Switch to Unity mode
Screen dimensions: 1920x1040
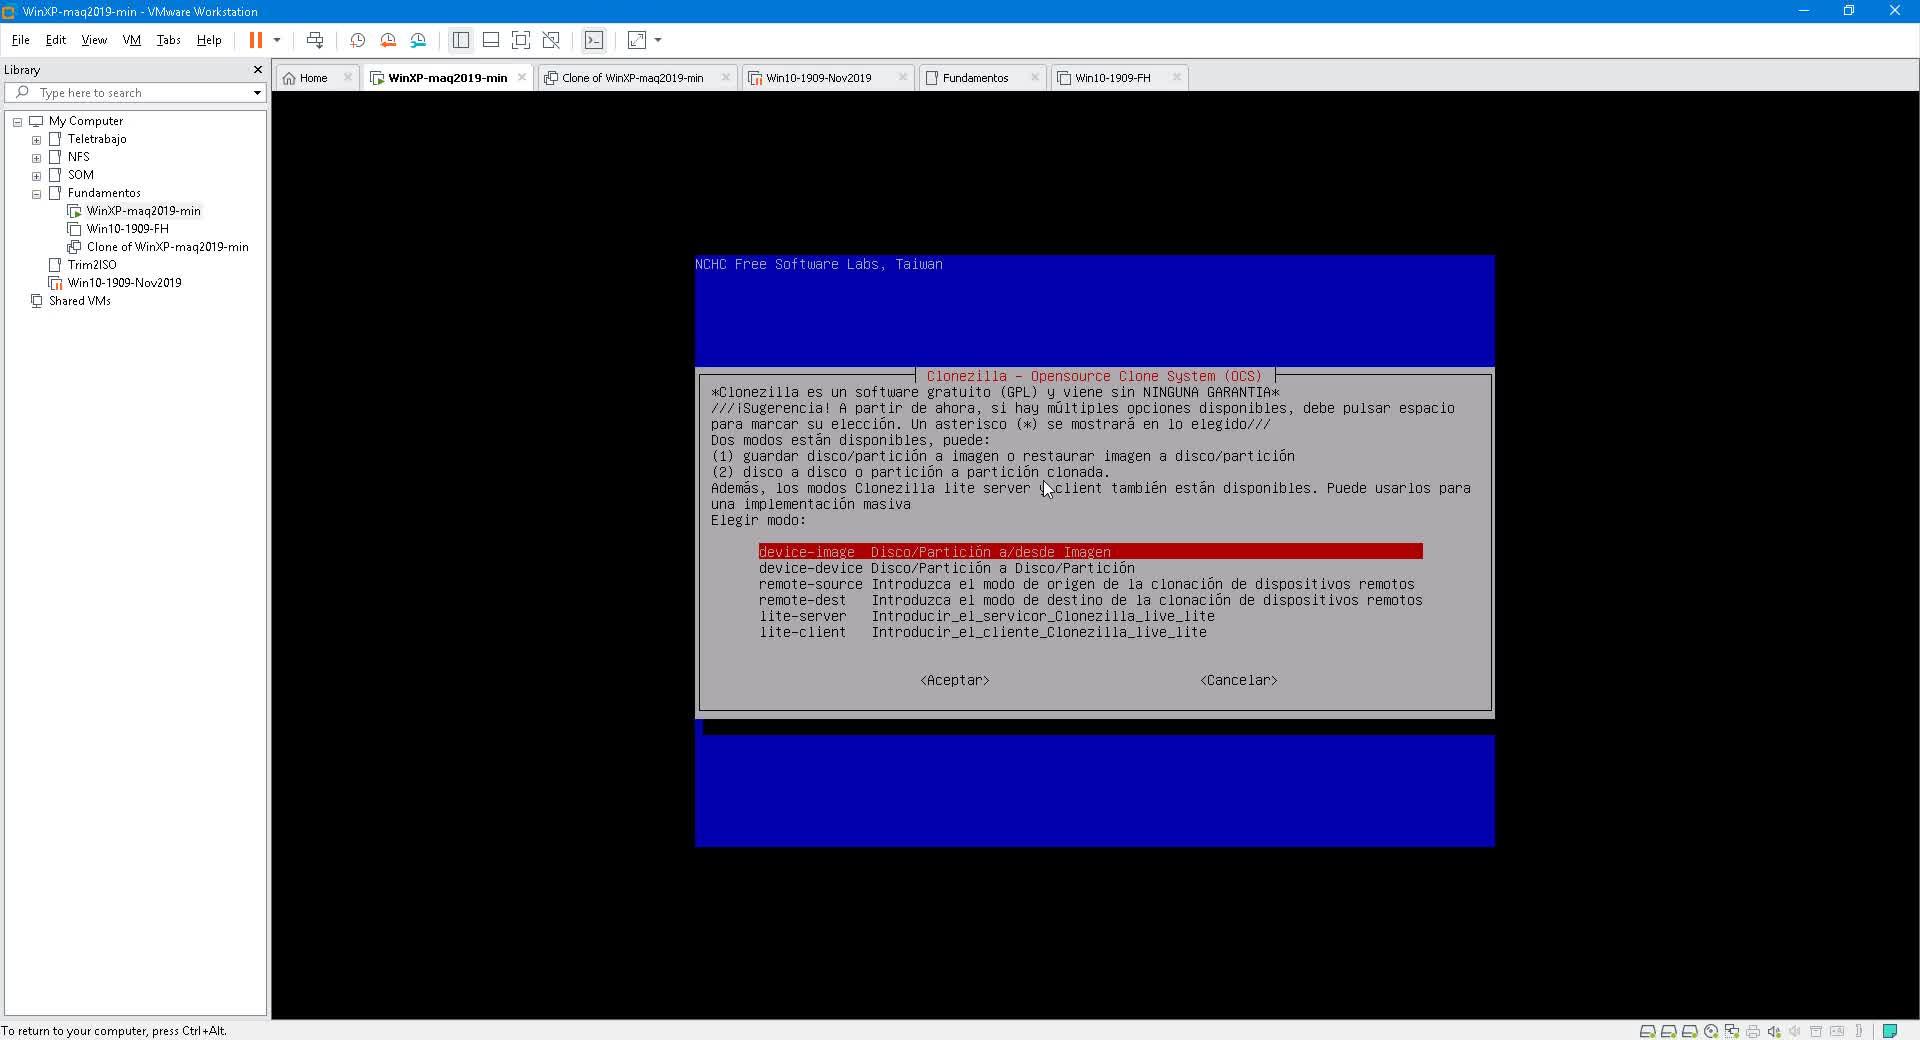pos(551,40)
